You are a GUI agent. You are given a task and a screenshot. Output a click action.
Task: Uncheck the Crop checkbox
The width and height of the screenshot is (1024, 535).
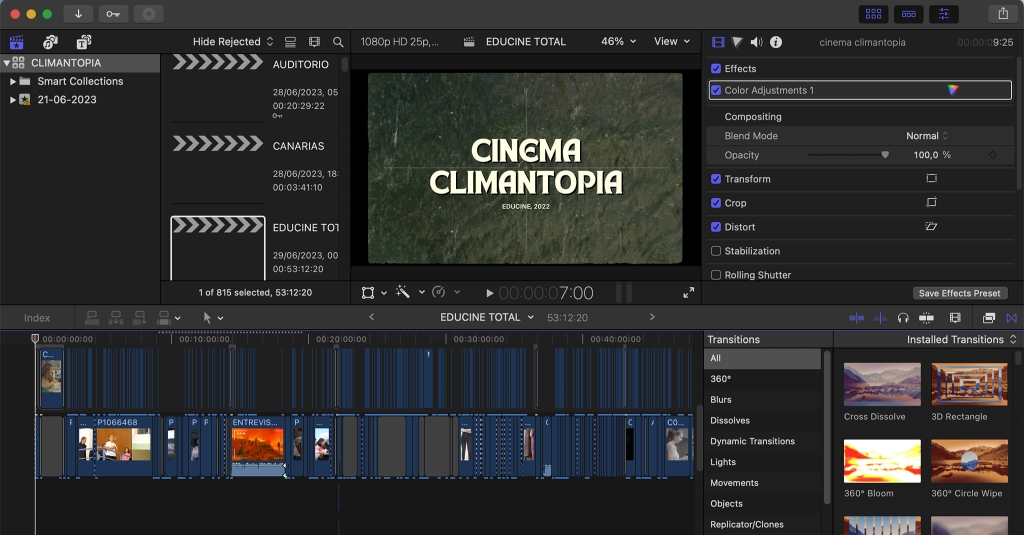(715, 203)
